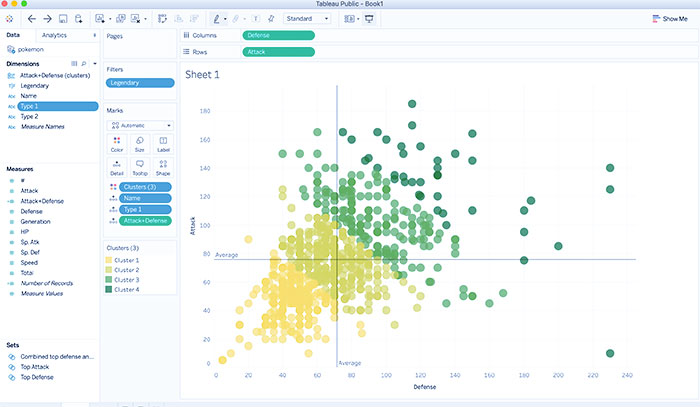Create a new worksheet icon

pyautogui.click(x=100, y=19)
